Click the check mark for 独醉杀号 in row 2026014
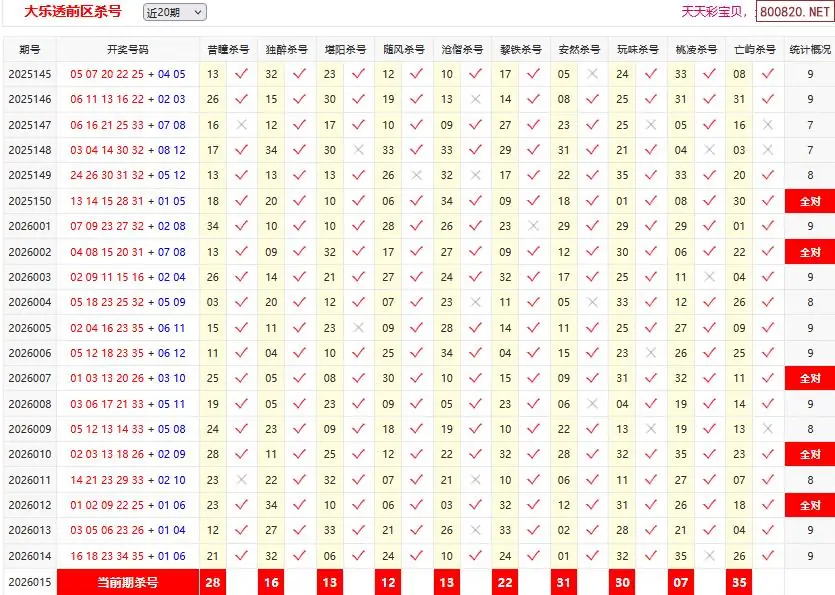 299,556
